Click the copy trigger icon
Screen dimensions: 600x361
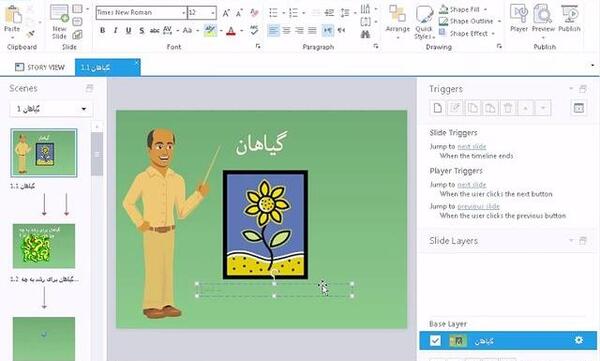[473, 108]
